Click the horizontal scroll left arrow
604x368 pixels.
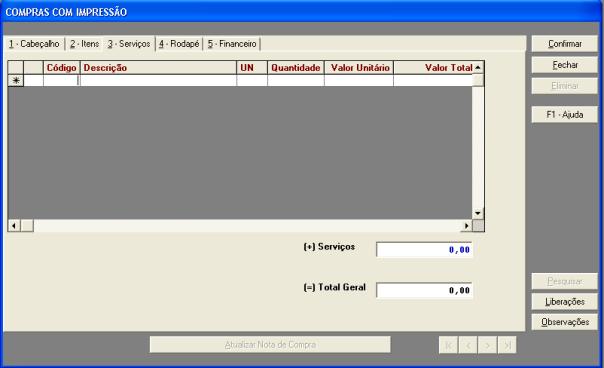click(x=14, y=225)
